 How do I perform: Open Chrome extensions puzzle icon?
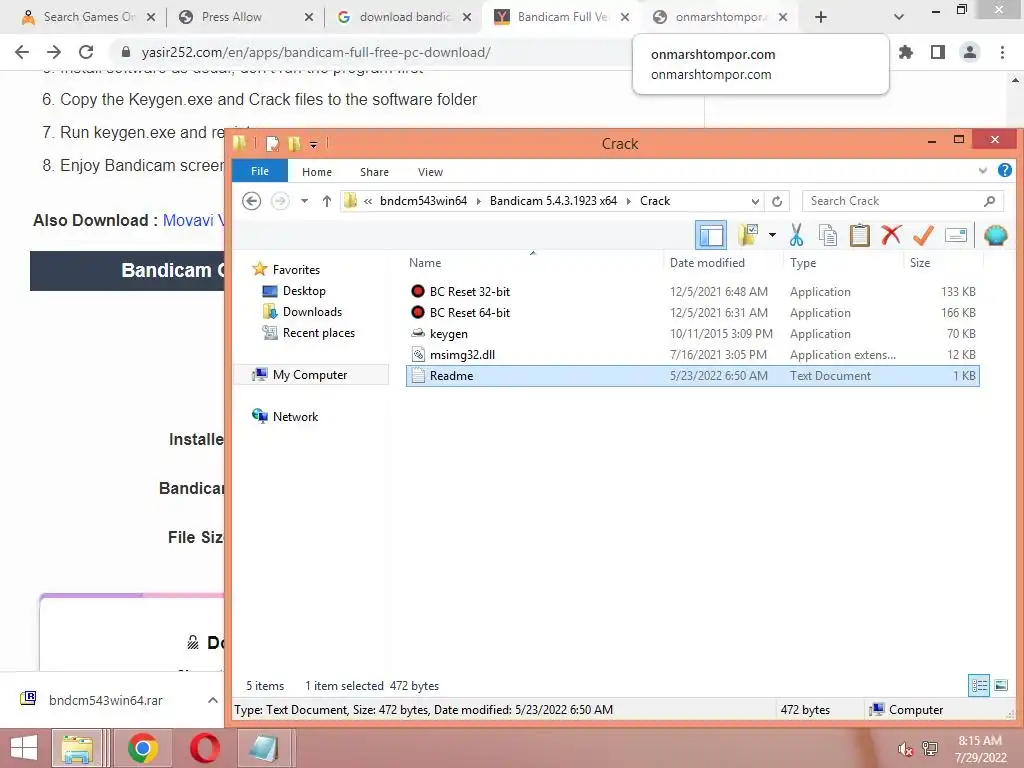pos(906,52)
